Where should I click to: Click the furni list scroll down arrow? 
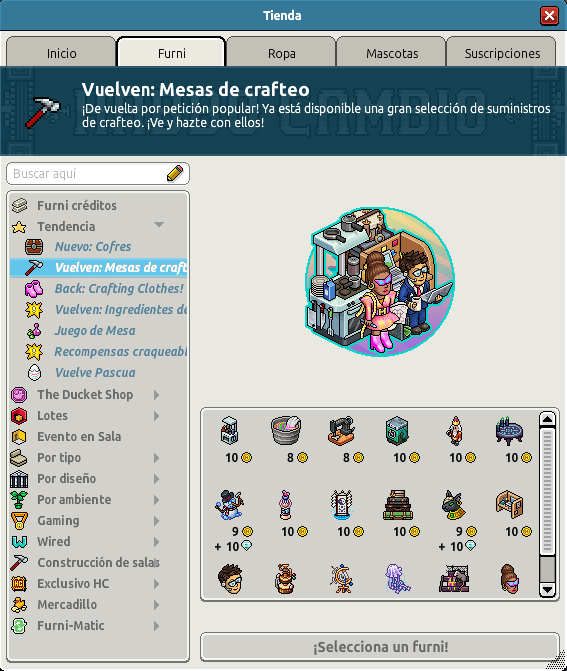click(547, 590)
